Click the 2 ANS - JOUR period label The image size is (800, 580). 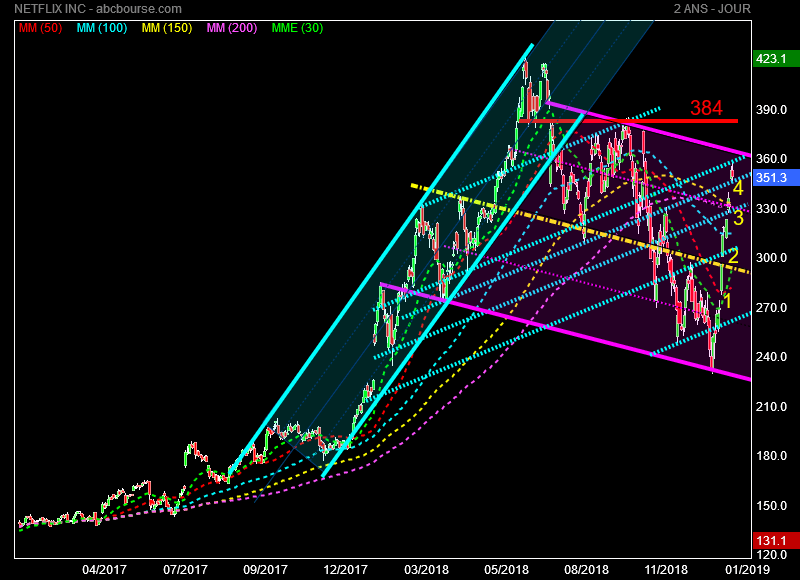(x=712, y=9)
